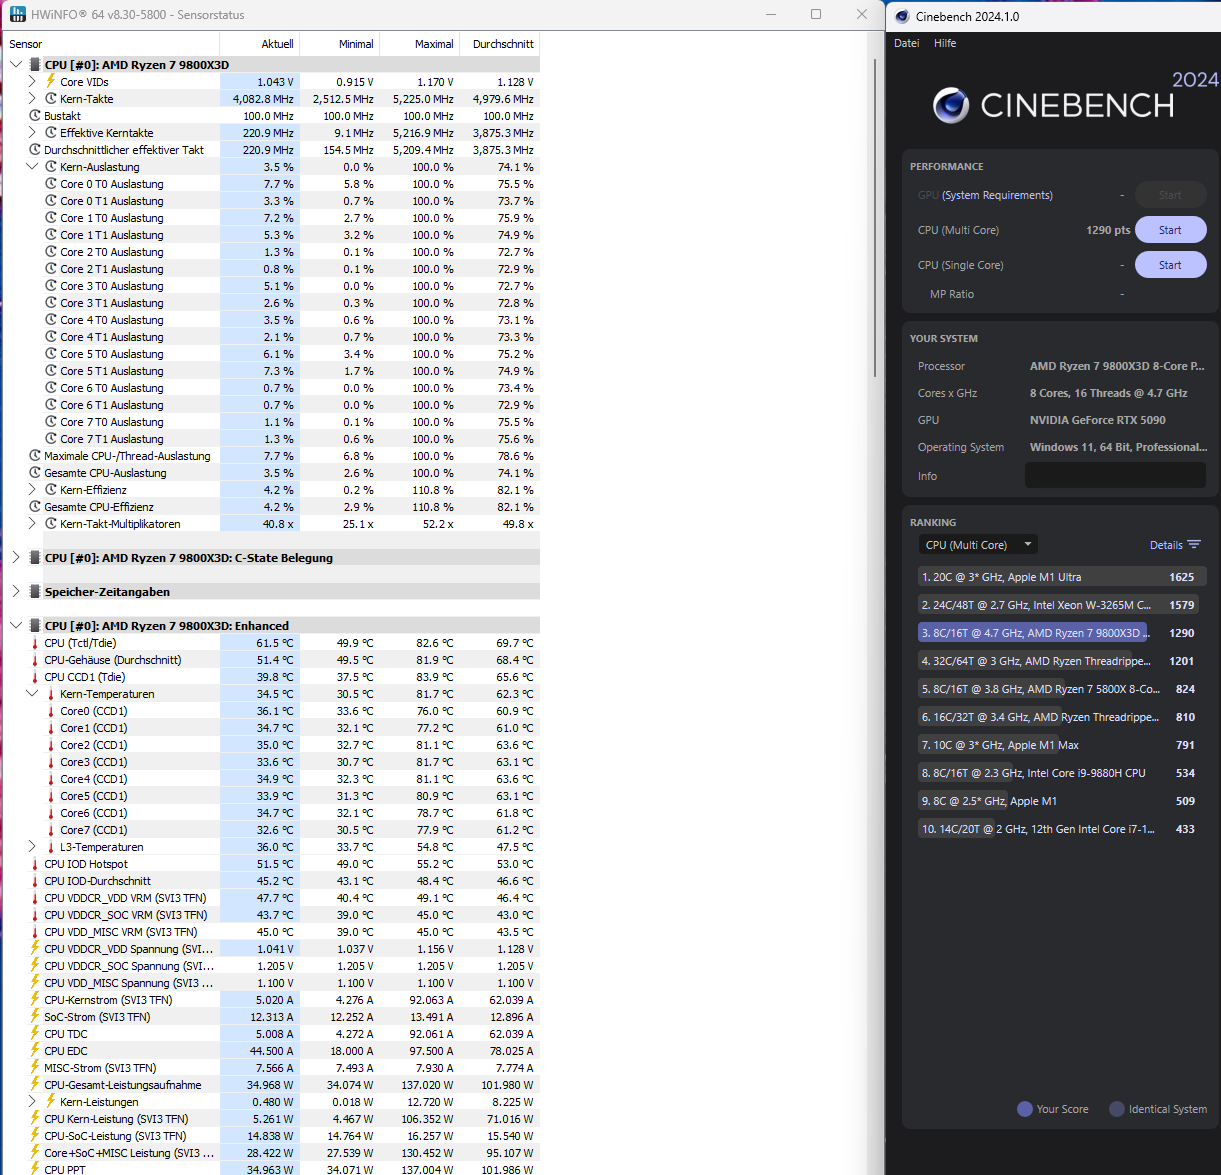Click the clock icon beside Gesamte CPU-Auslastung
The image size is (1221, 1175).
pos(35,472)
